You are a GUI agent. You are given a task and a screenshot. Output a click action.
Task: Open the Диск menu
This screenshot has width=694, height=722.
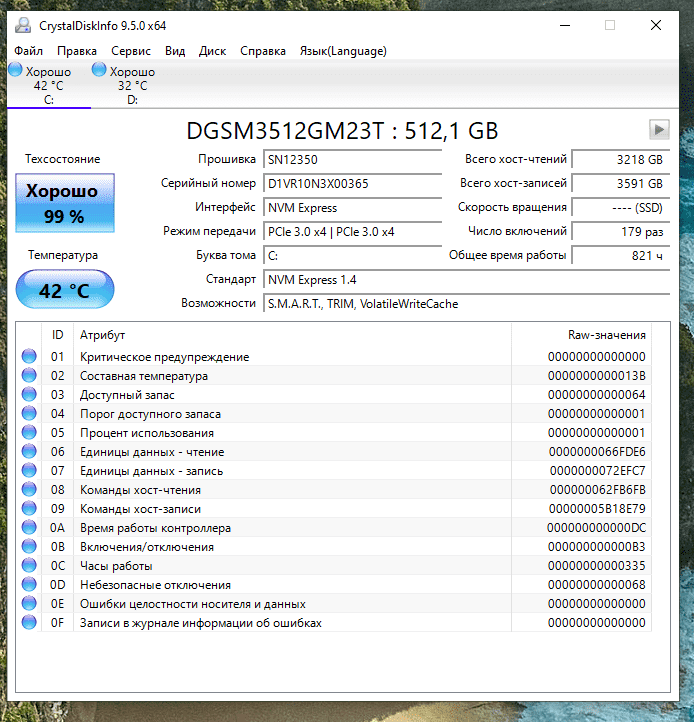point(212,51)
